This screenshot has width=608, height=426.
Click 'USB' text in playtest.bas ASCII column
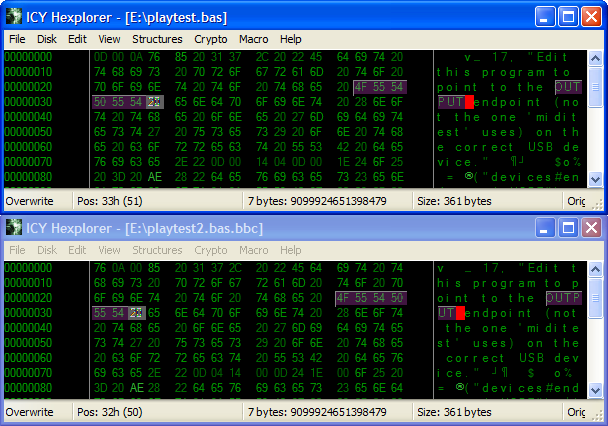click(541, 147)
